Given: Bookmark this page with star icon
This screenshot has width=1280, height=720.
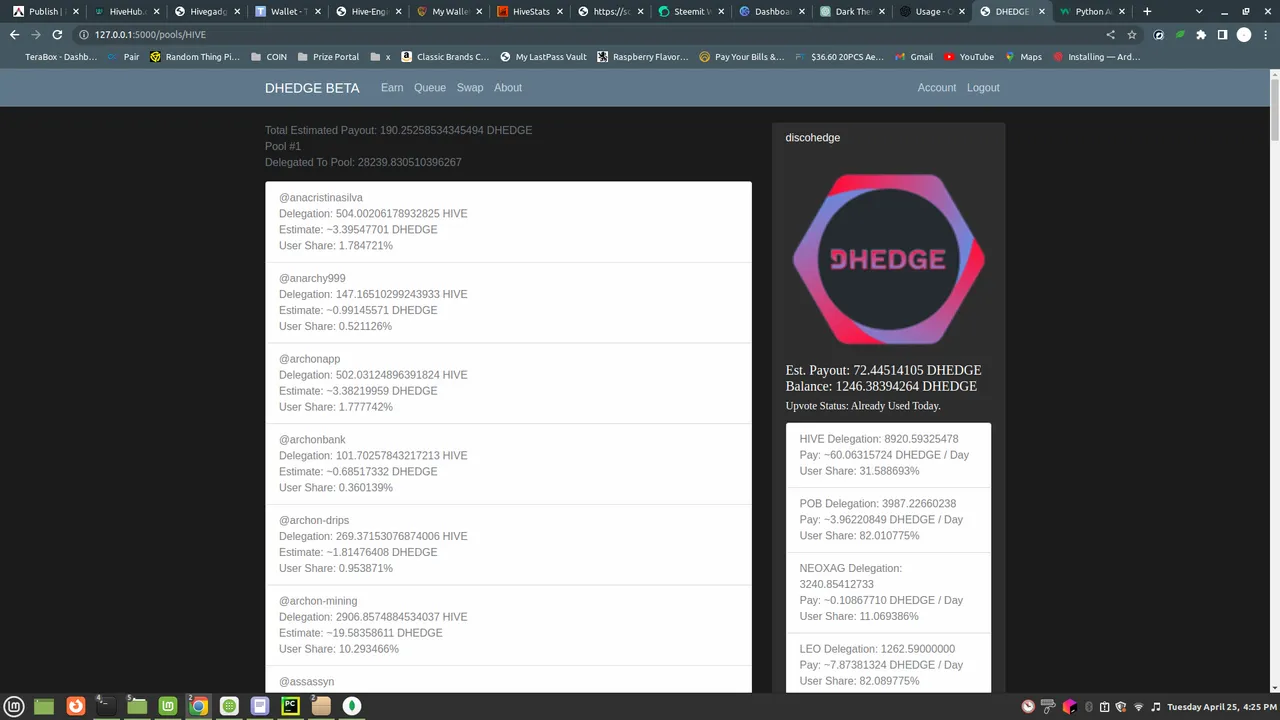Looking at the screenshot, I should click(1132, 34).
